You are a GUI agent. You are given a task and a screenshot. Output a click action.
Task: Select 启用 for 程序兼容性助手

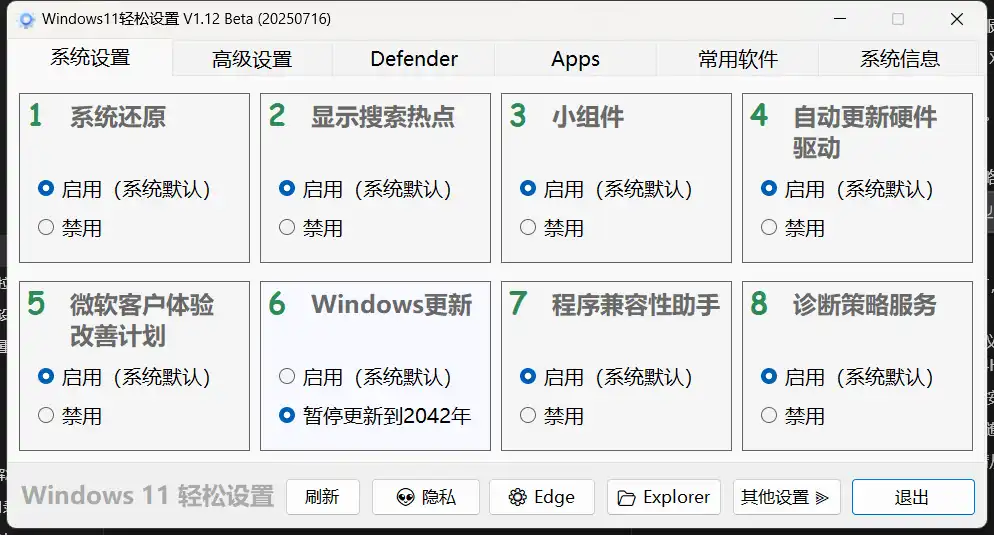point(606,377)
